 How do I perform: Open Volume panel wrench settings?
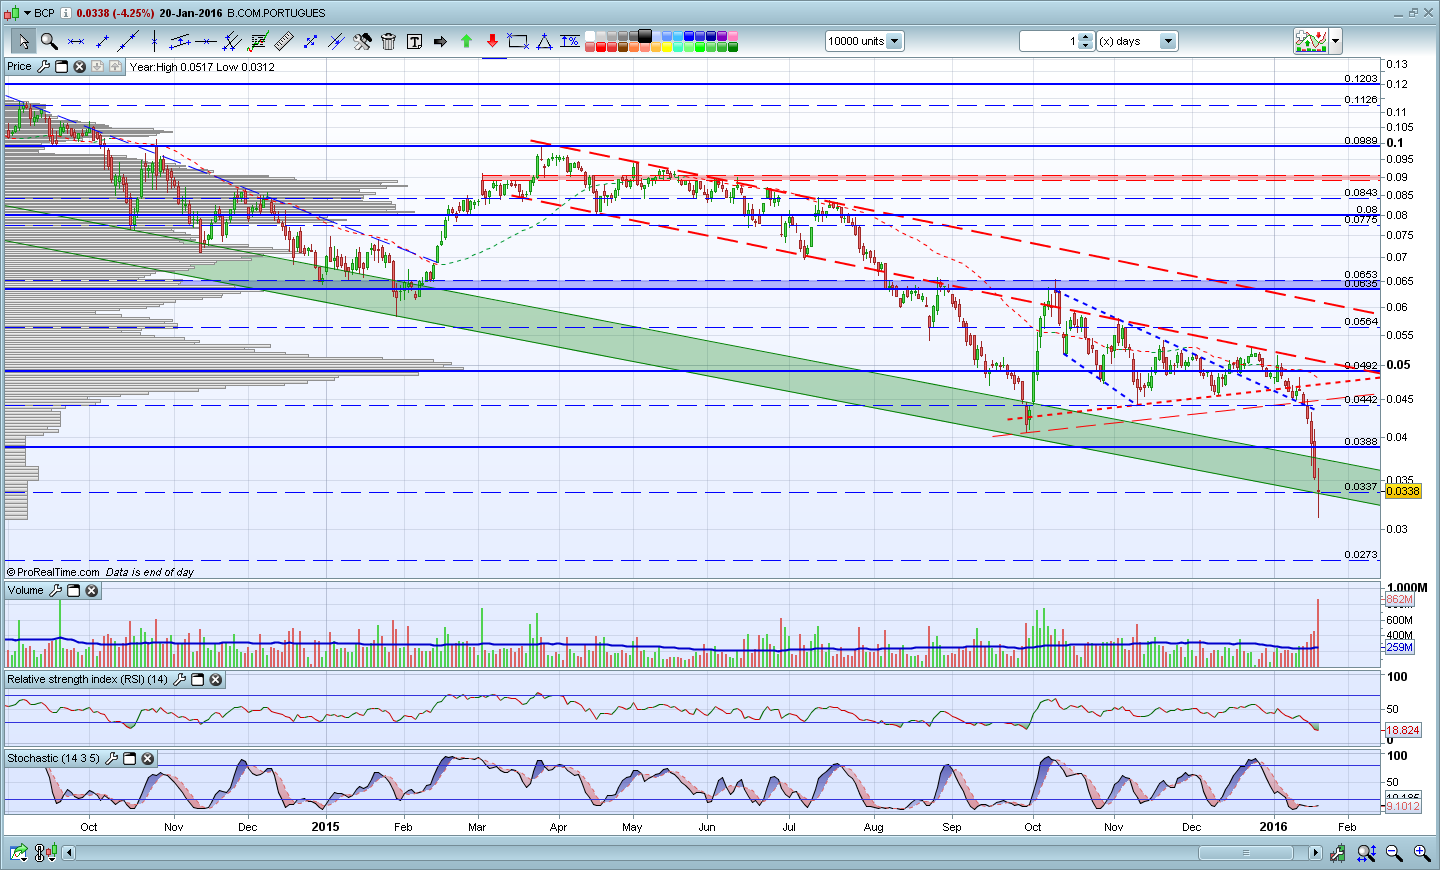pyautogui.click(x=55, y=591)
